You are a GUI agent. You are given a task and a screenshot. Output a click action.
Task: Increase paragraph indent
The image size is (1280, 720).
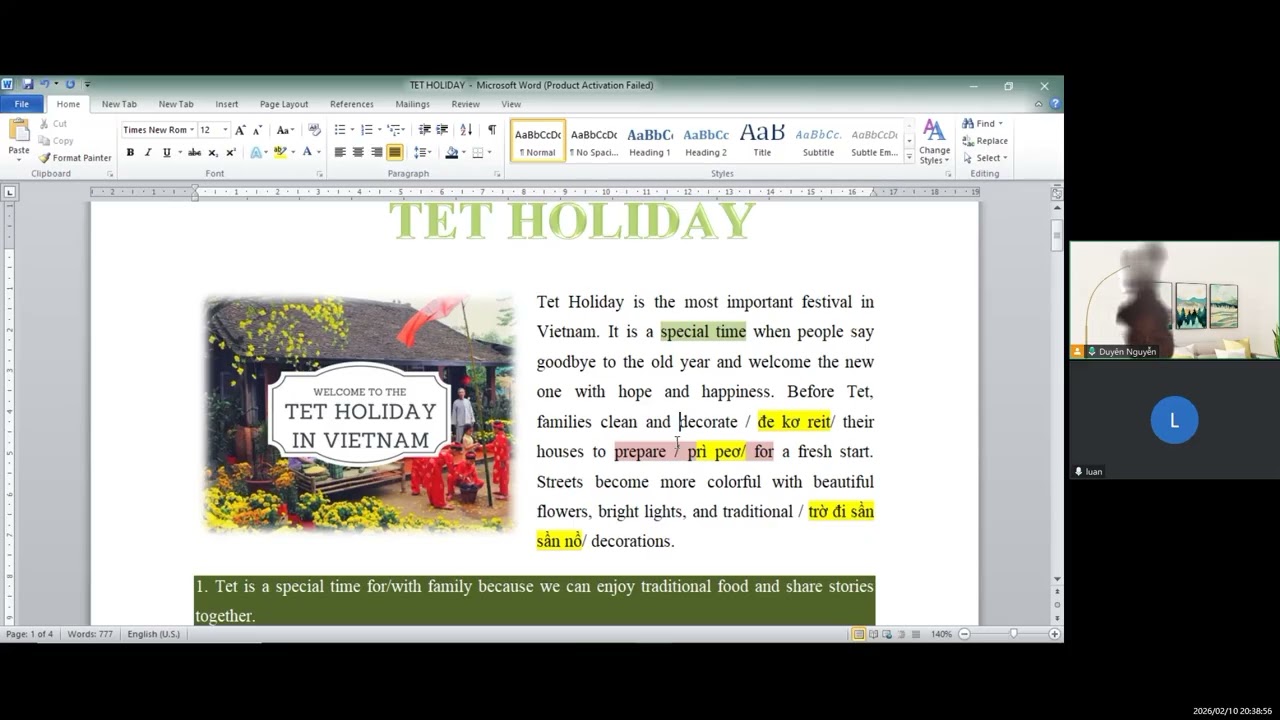coord(442,130)
